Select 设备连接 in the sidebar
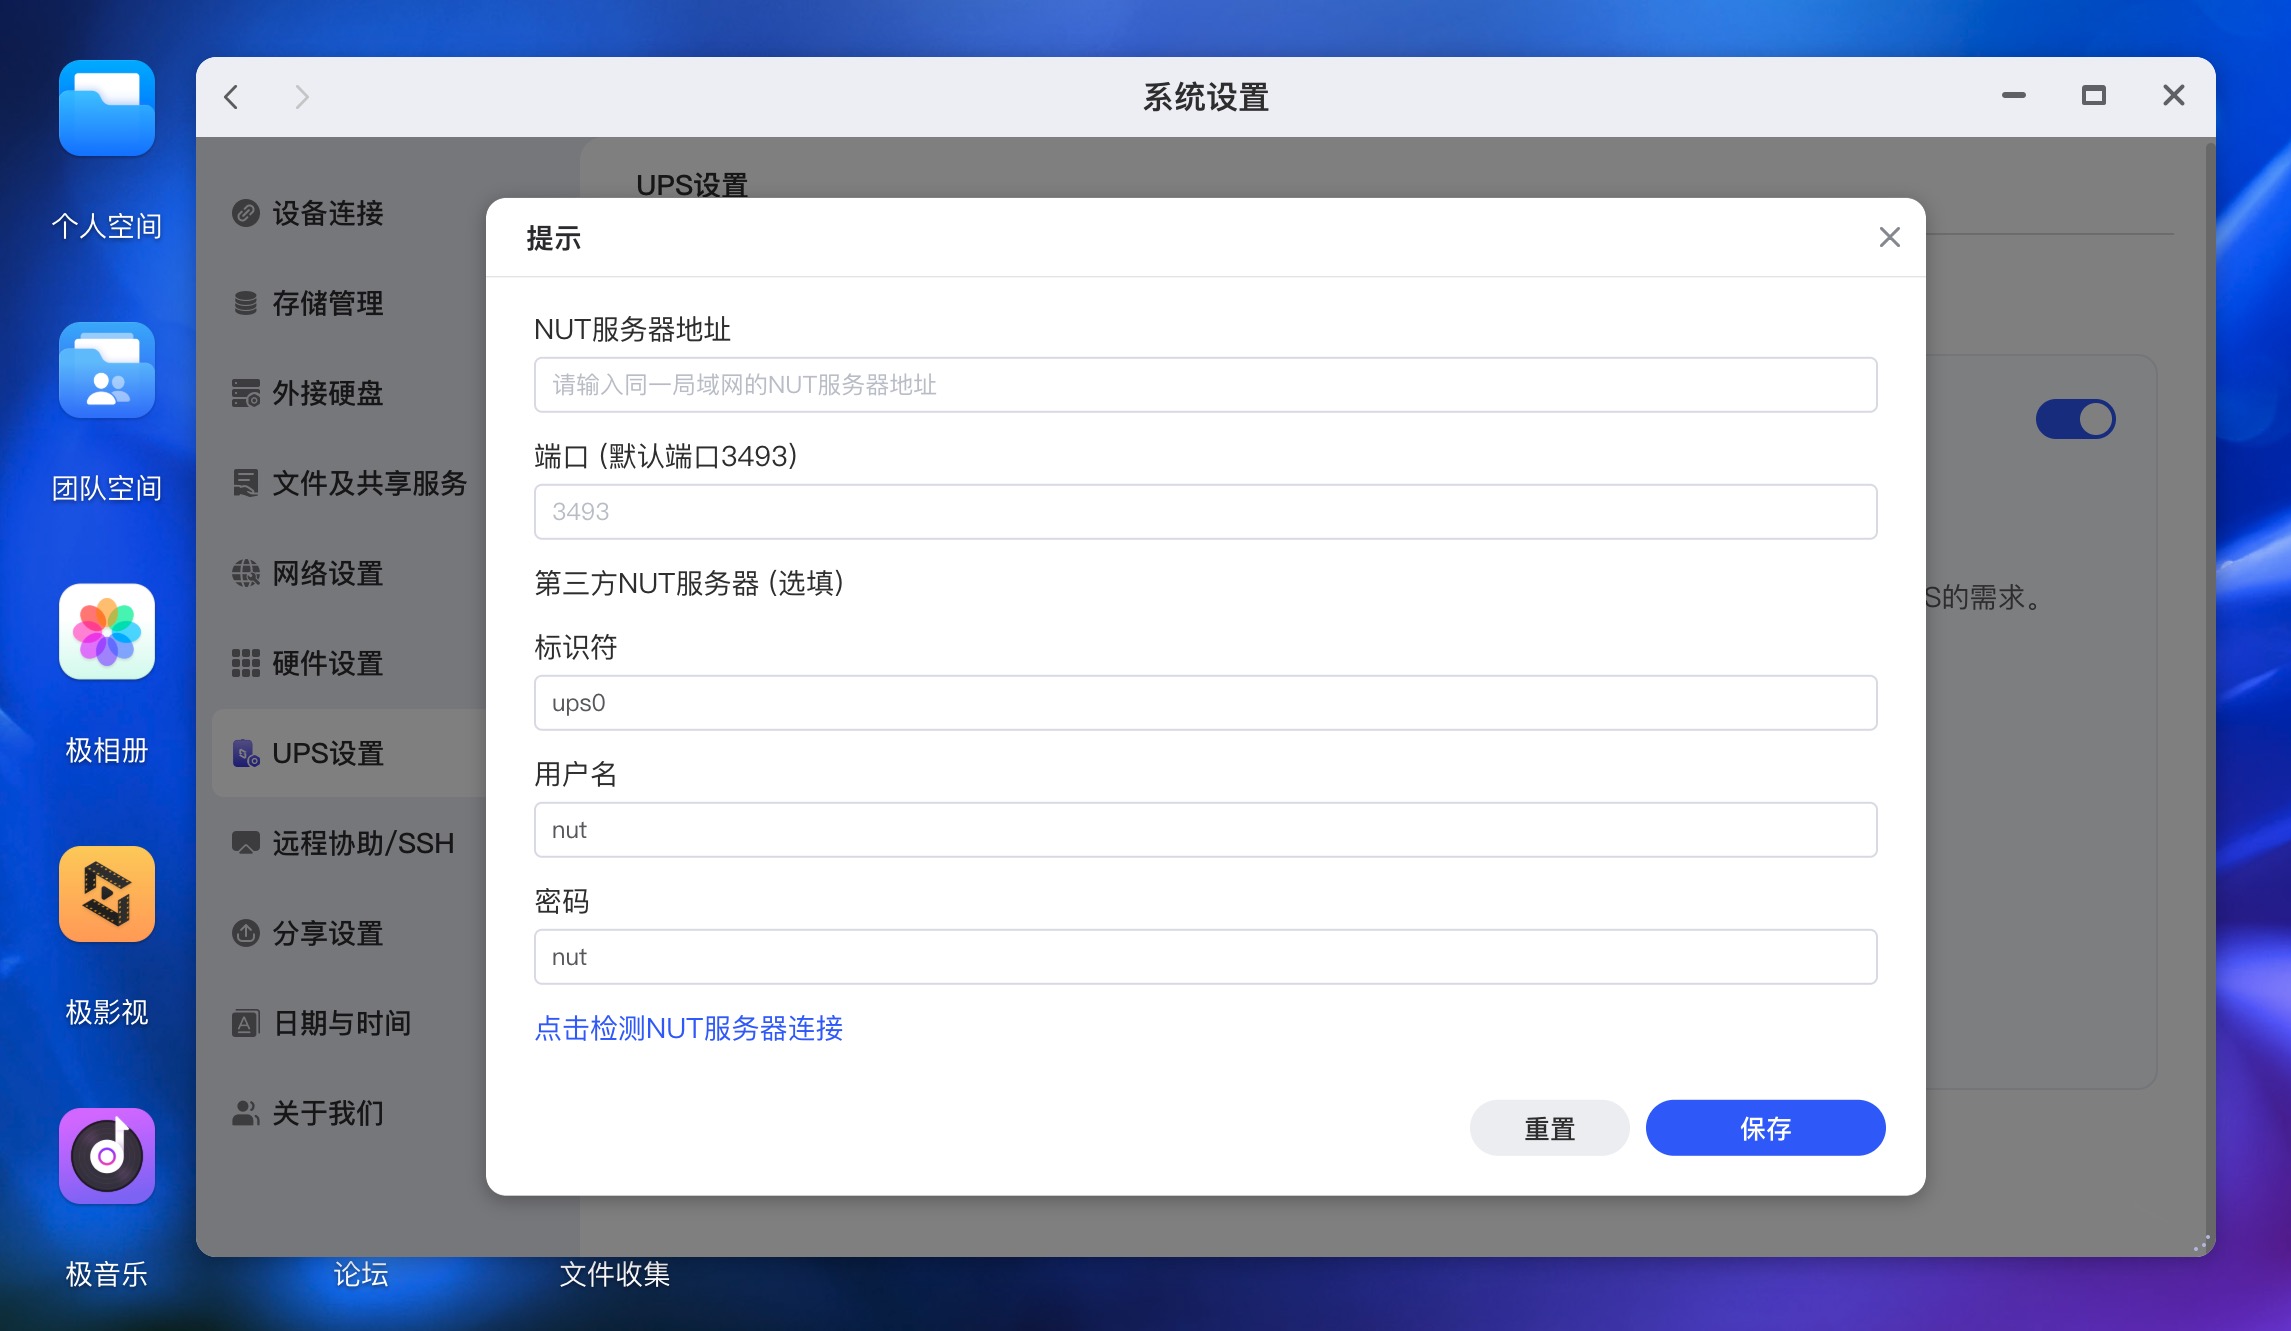The image size is (2291, 1331). click(327, 213)
